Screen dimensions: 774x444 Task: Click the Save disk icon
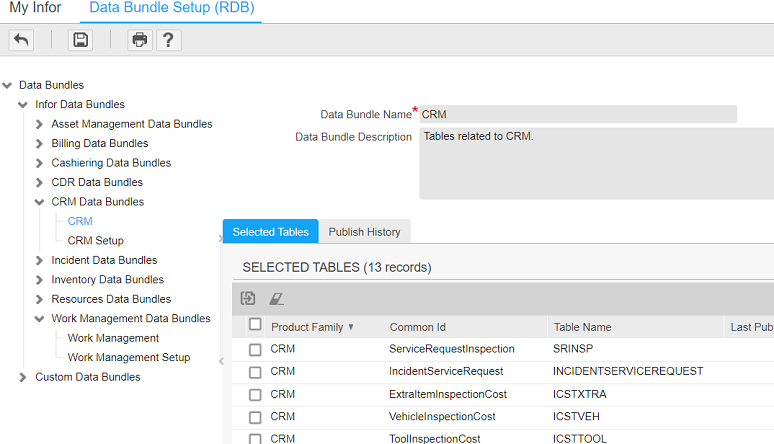(81, 40)
